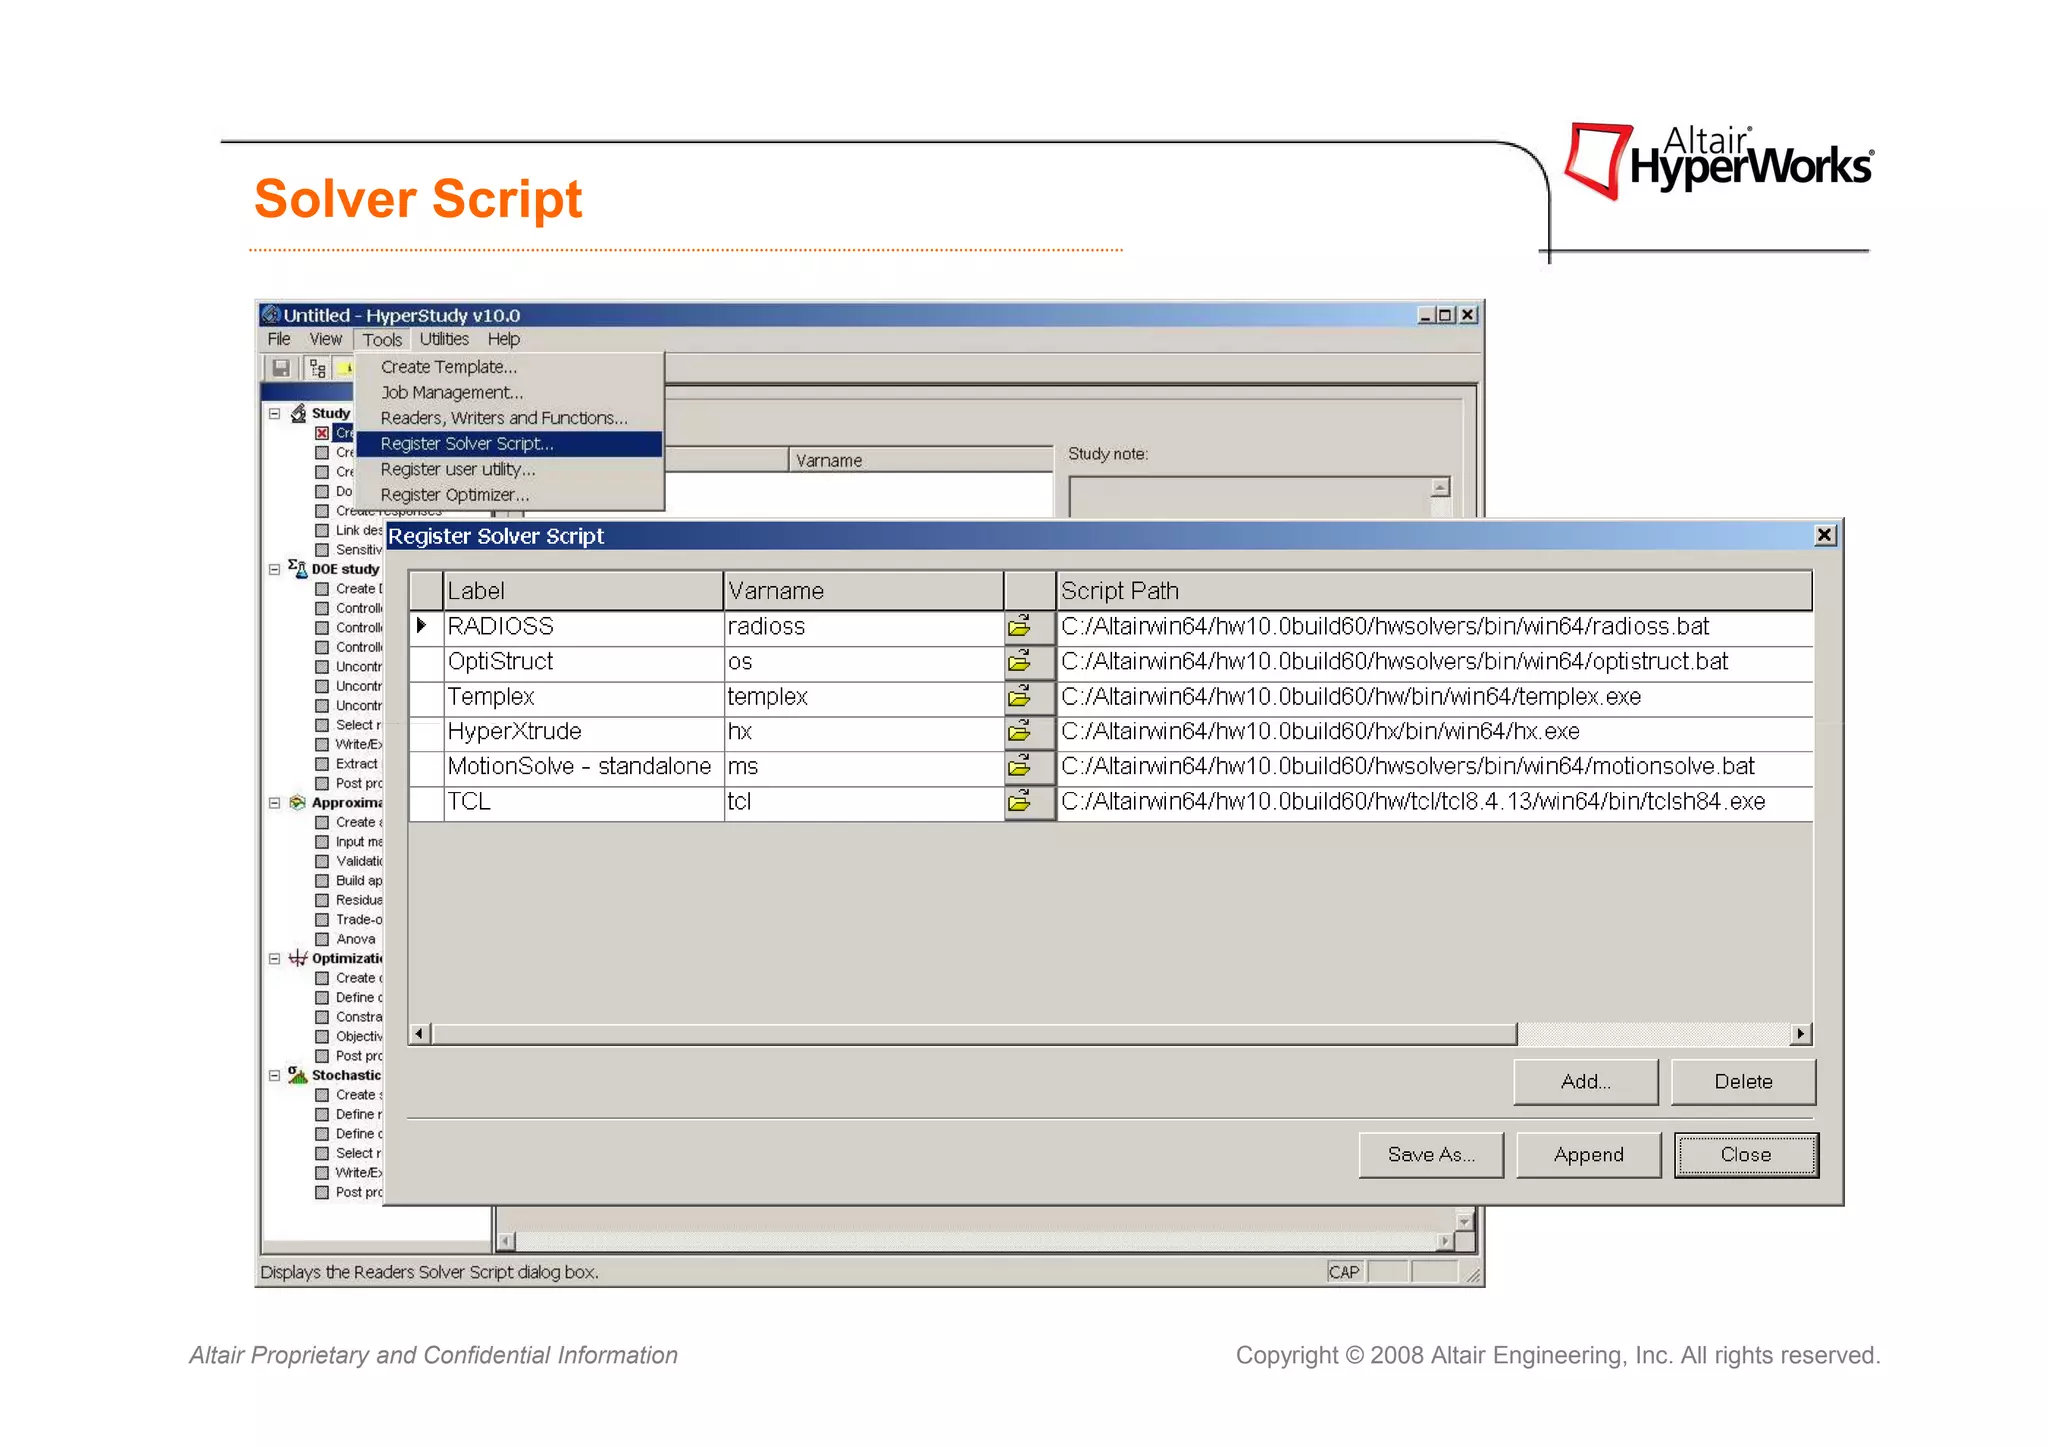
Task: Browse script path for TCL row
Action: [1029, 802]
